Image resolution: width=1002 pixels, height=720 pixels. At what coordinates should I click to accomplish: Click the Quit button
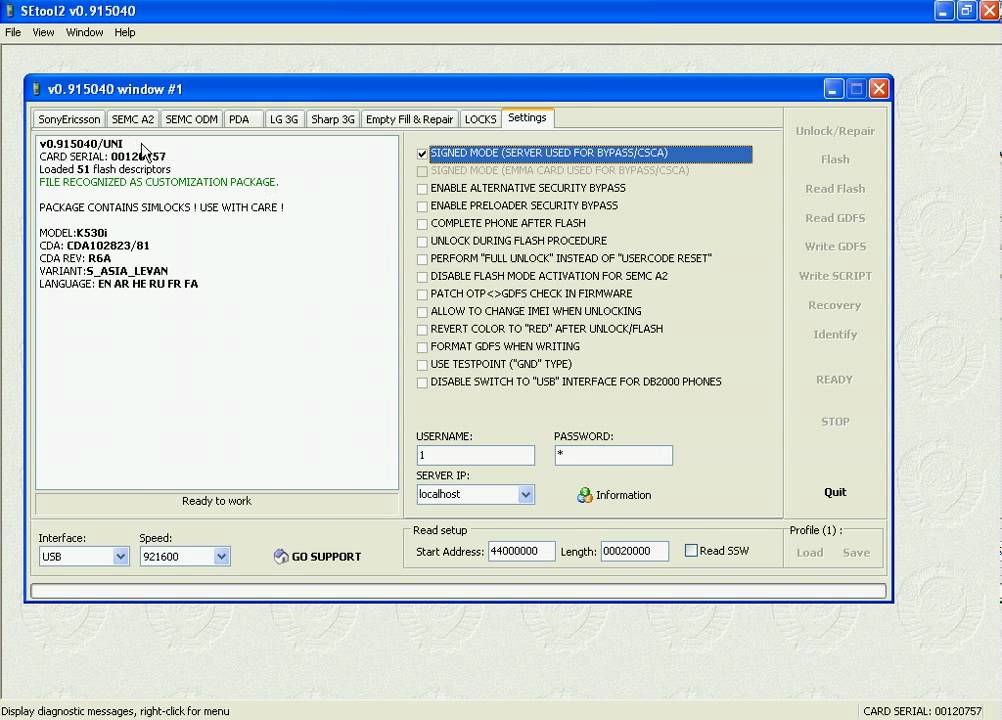coord(835,492)
